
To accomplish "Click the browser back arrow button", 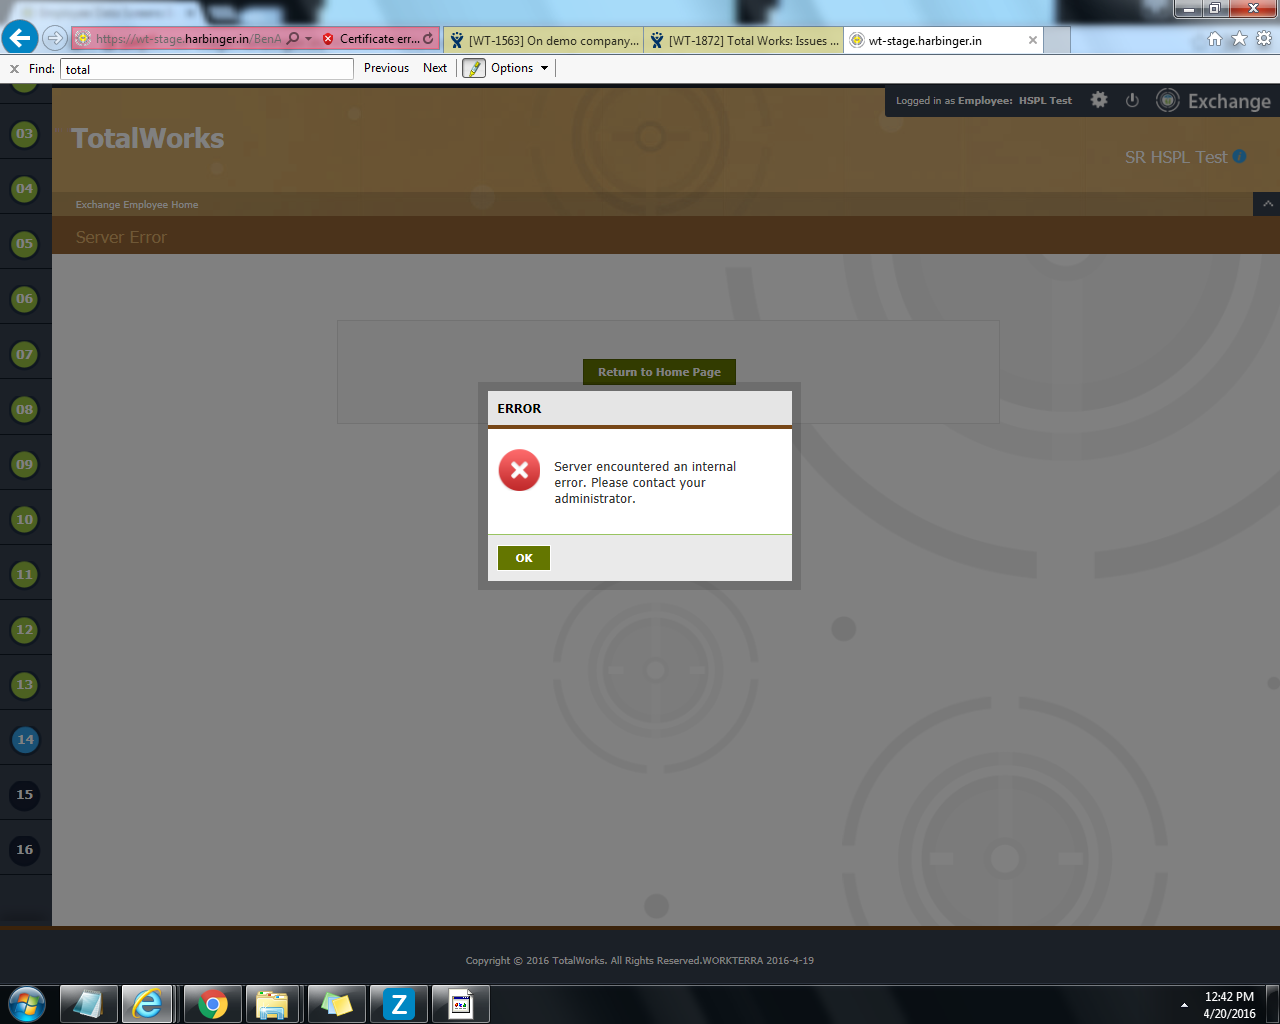I will pyautogui.click(x=20, y=38).
